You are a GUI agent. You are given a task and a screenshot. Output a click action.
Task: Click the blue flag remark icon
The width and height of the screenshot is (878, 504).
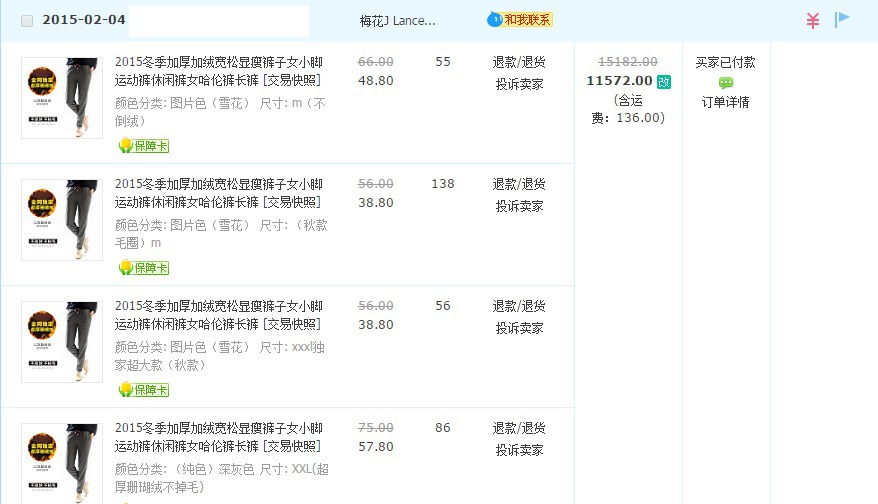(842, 20)
